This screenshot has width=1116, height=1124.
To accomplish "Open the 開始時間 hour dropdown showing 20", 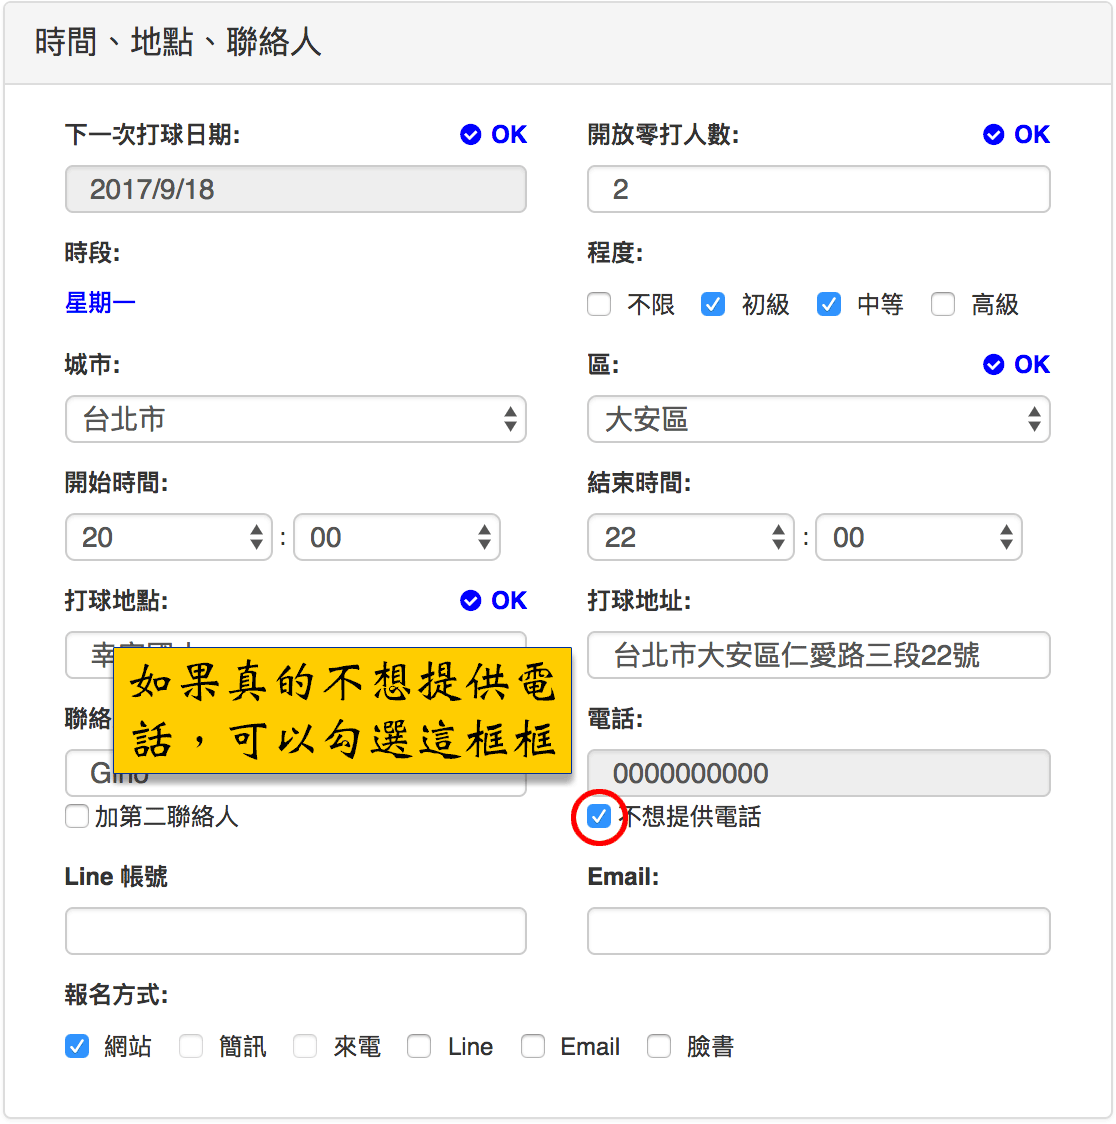I will pos(168,538).
